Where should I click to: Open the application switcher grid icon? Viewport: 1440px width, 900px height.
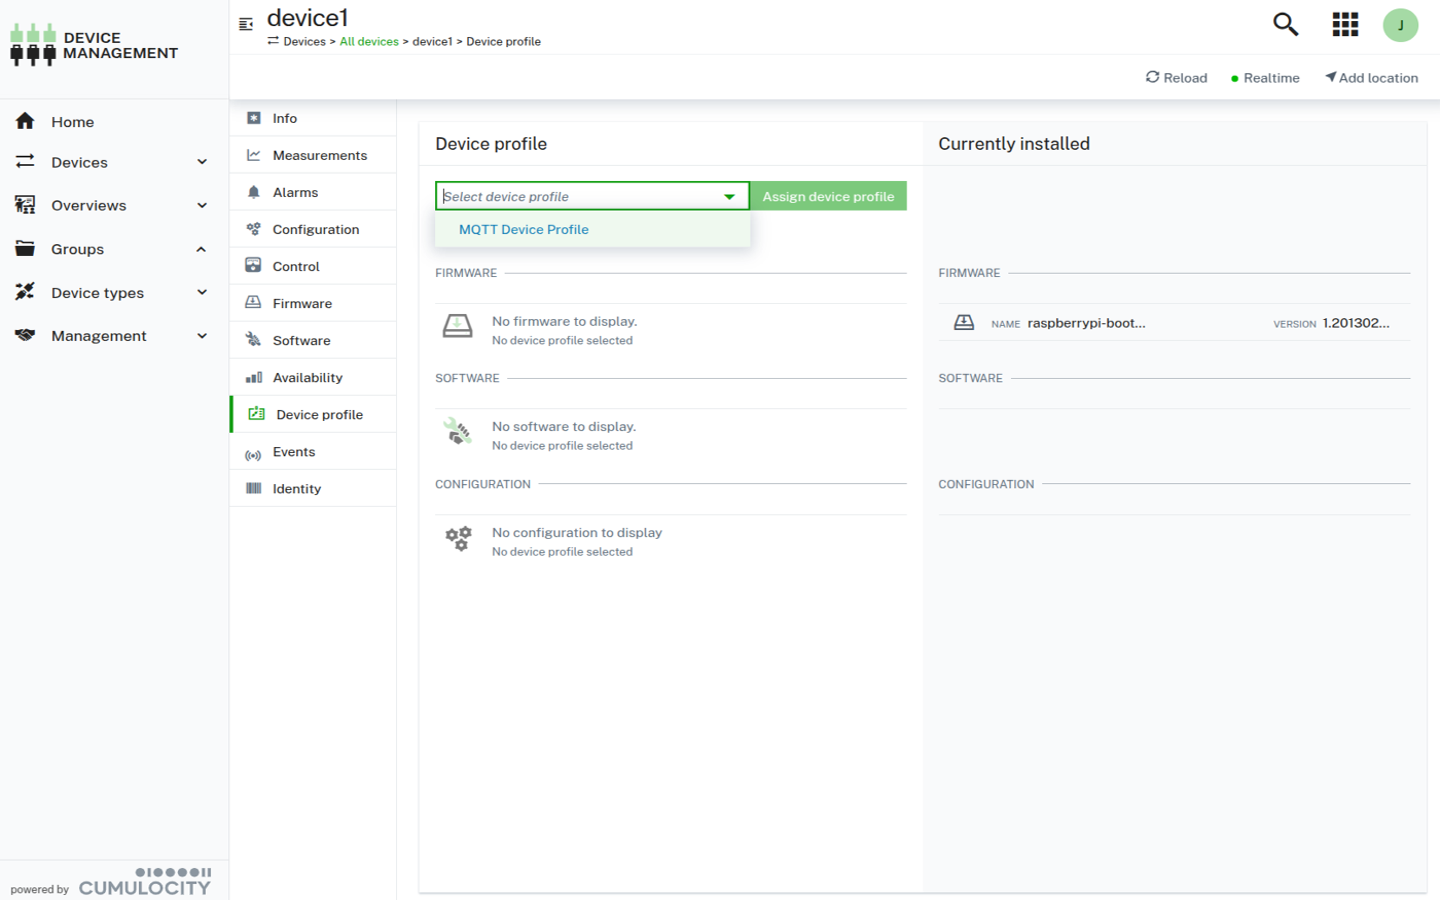click(x=1345, y=24)
